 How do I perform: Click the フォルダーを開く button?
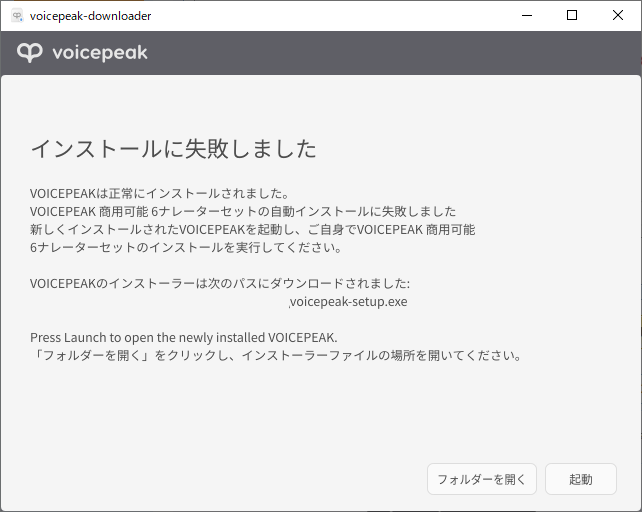[x=482, y=479]
